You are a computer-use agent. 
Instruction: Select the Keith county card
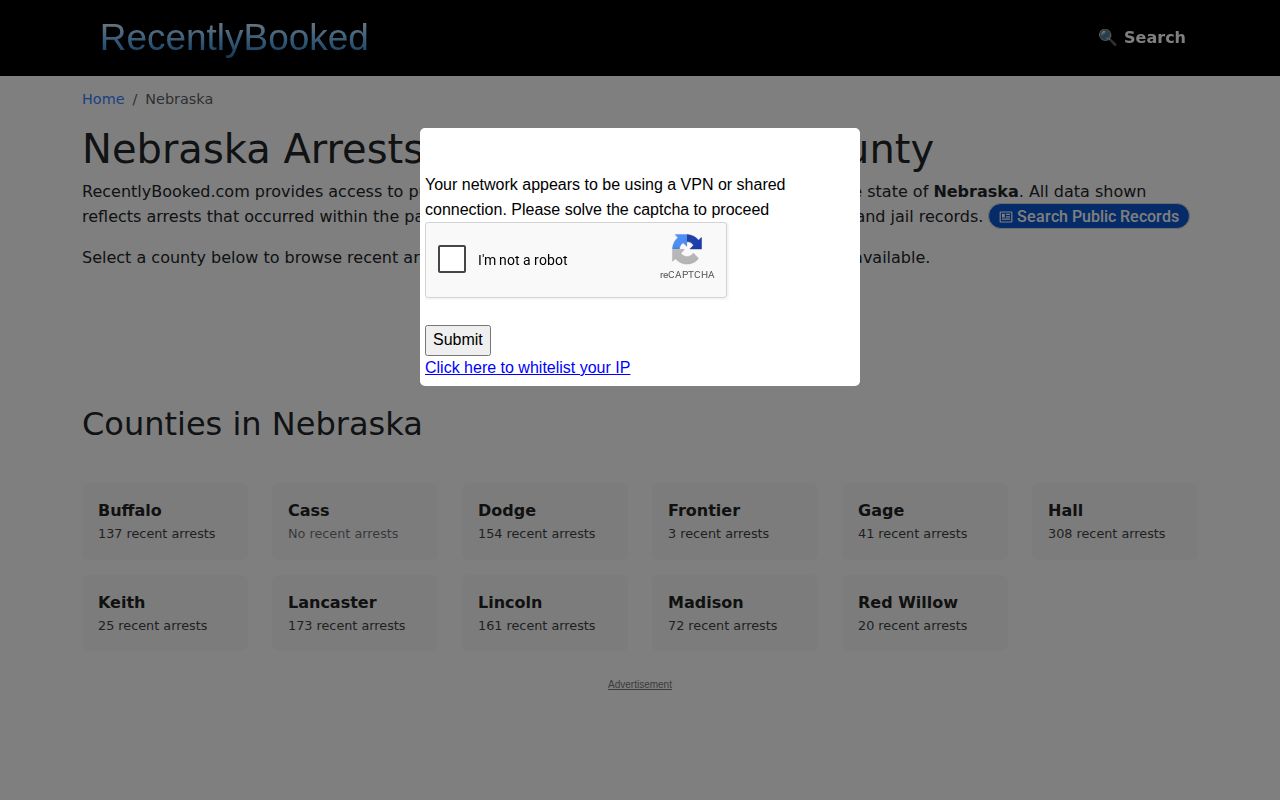[165, 613]
